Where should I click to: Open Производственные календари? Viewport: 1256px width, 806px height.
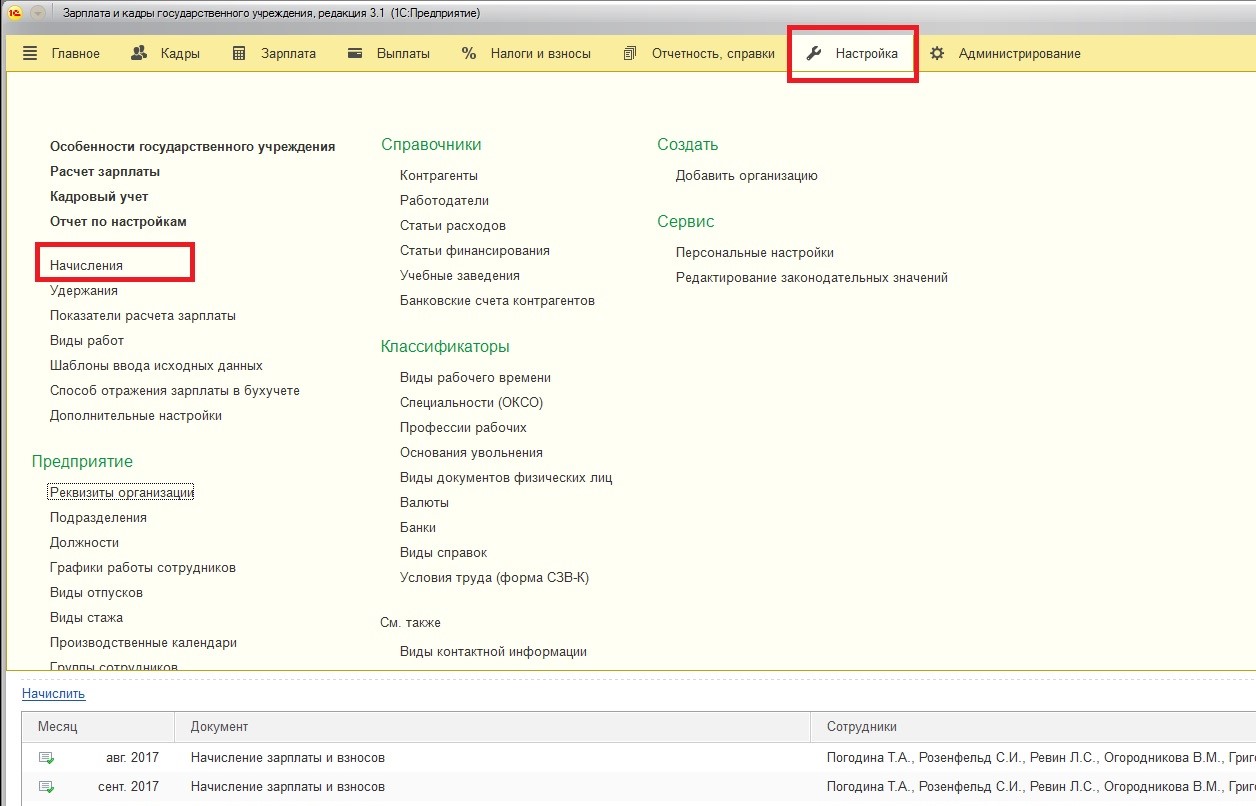tap(143, 642)
